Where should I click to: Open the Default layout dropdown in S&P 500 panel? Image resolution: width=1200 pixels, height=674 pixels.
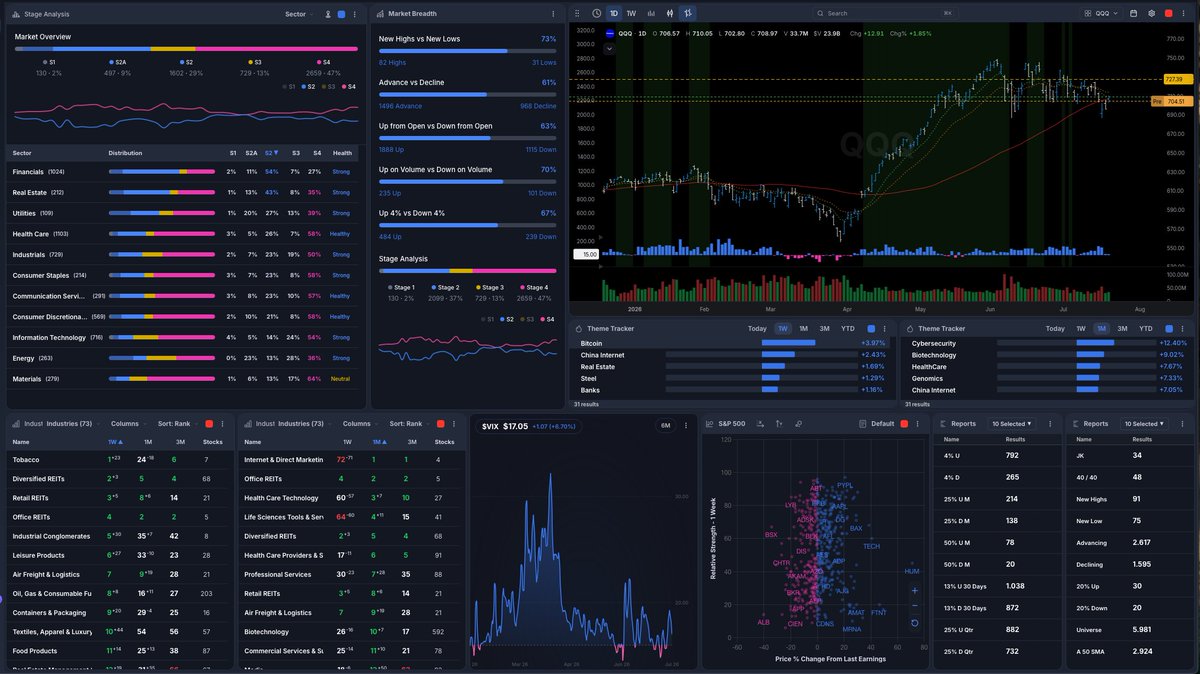(x=876, y=423)
